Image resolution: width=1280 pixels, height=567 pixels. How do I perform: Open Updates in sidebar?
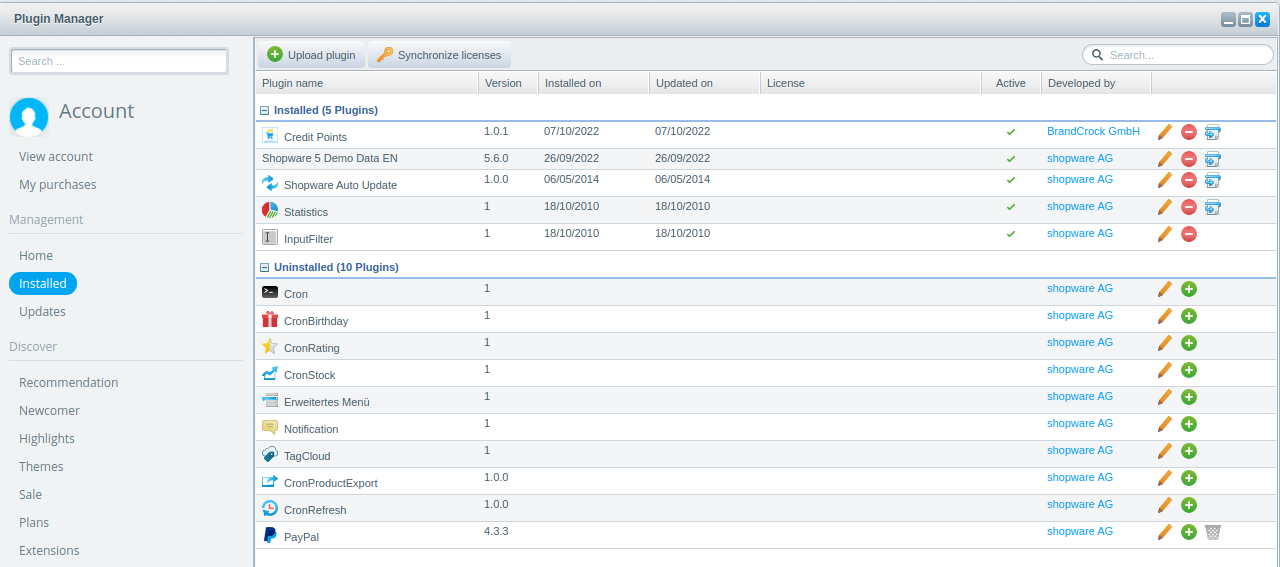pos(42,311)
